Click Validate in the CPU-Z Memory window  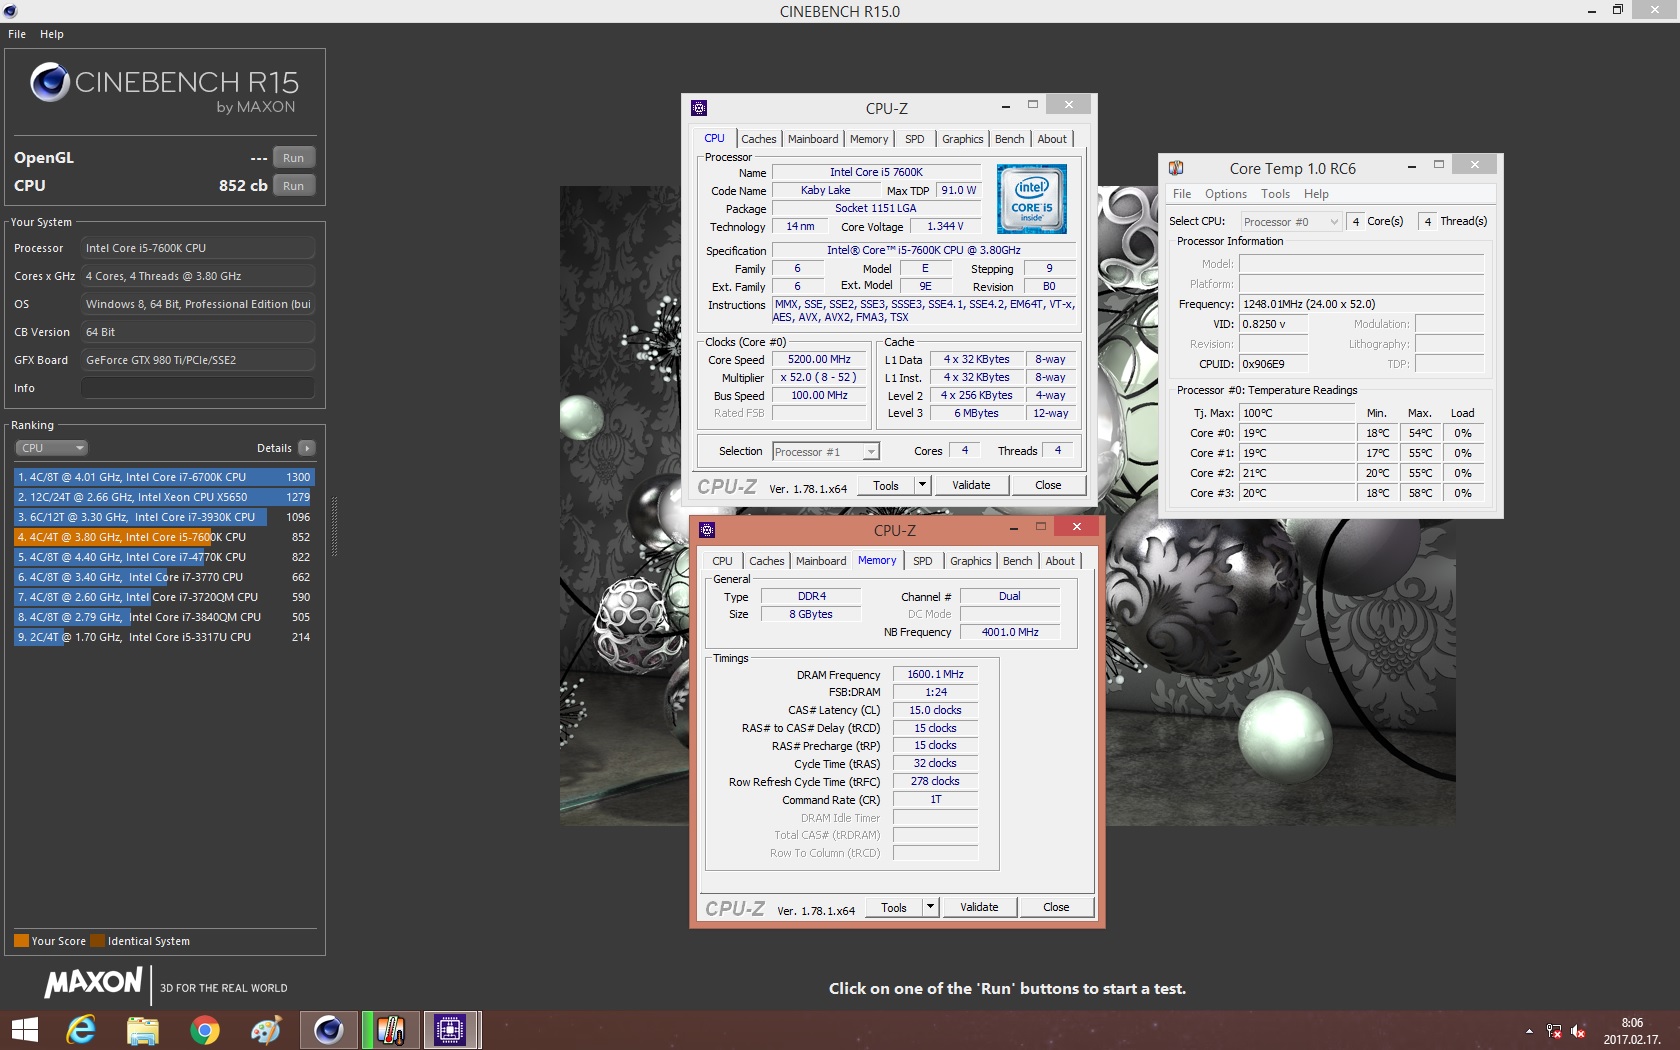click(979, 907)
